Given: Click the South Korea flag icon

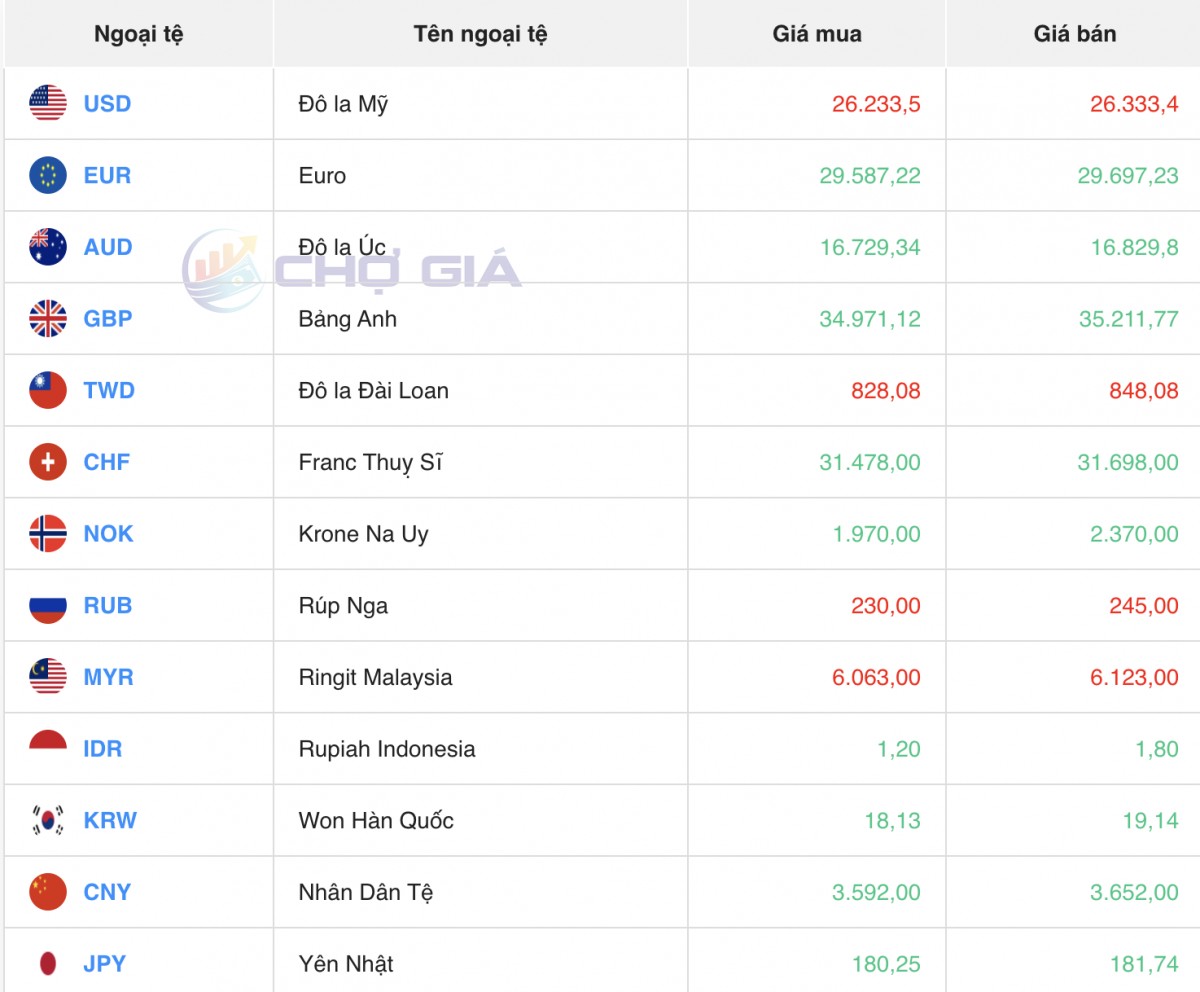Looking at the screenshot, I should 48,821.
